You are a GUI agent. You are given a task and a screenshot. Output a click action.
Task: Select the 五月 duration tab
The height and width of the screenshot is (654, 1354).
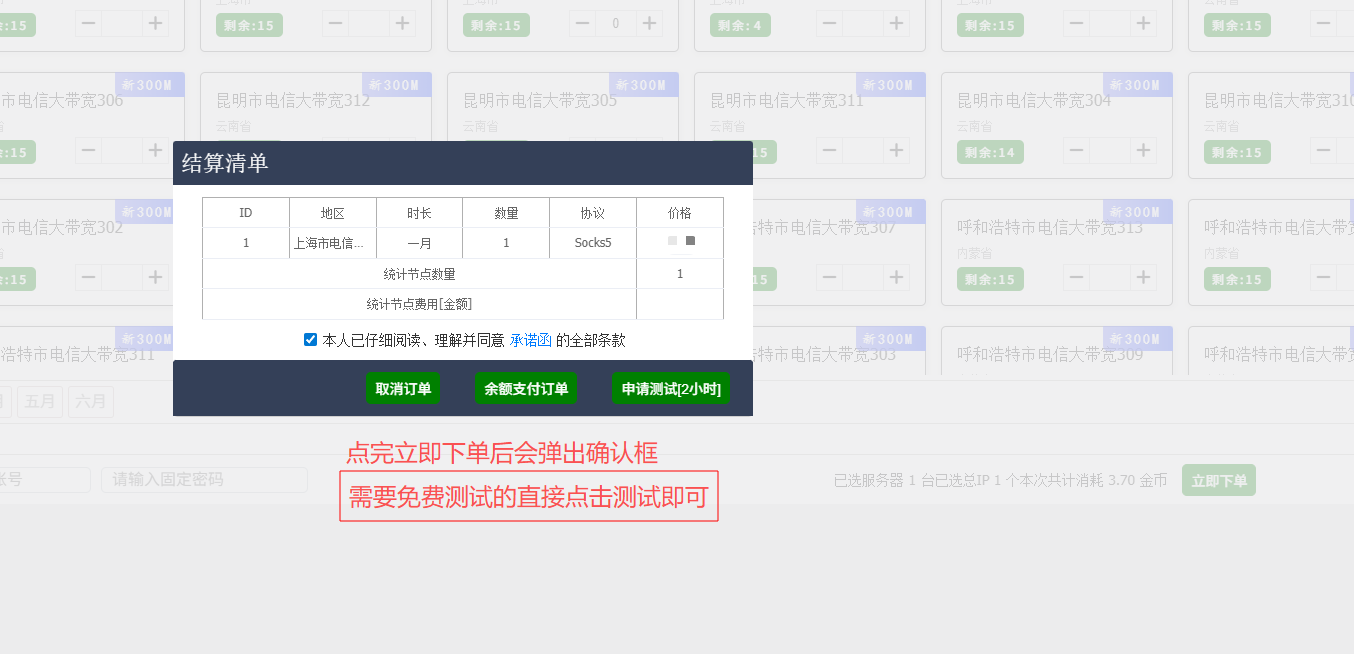(41, 401)
